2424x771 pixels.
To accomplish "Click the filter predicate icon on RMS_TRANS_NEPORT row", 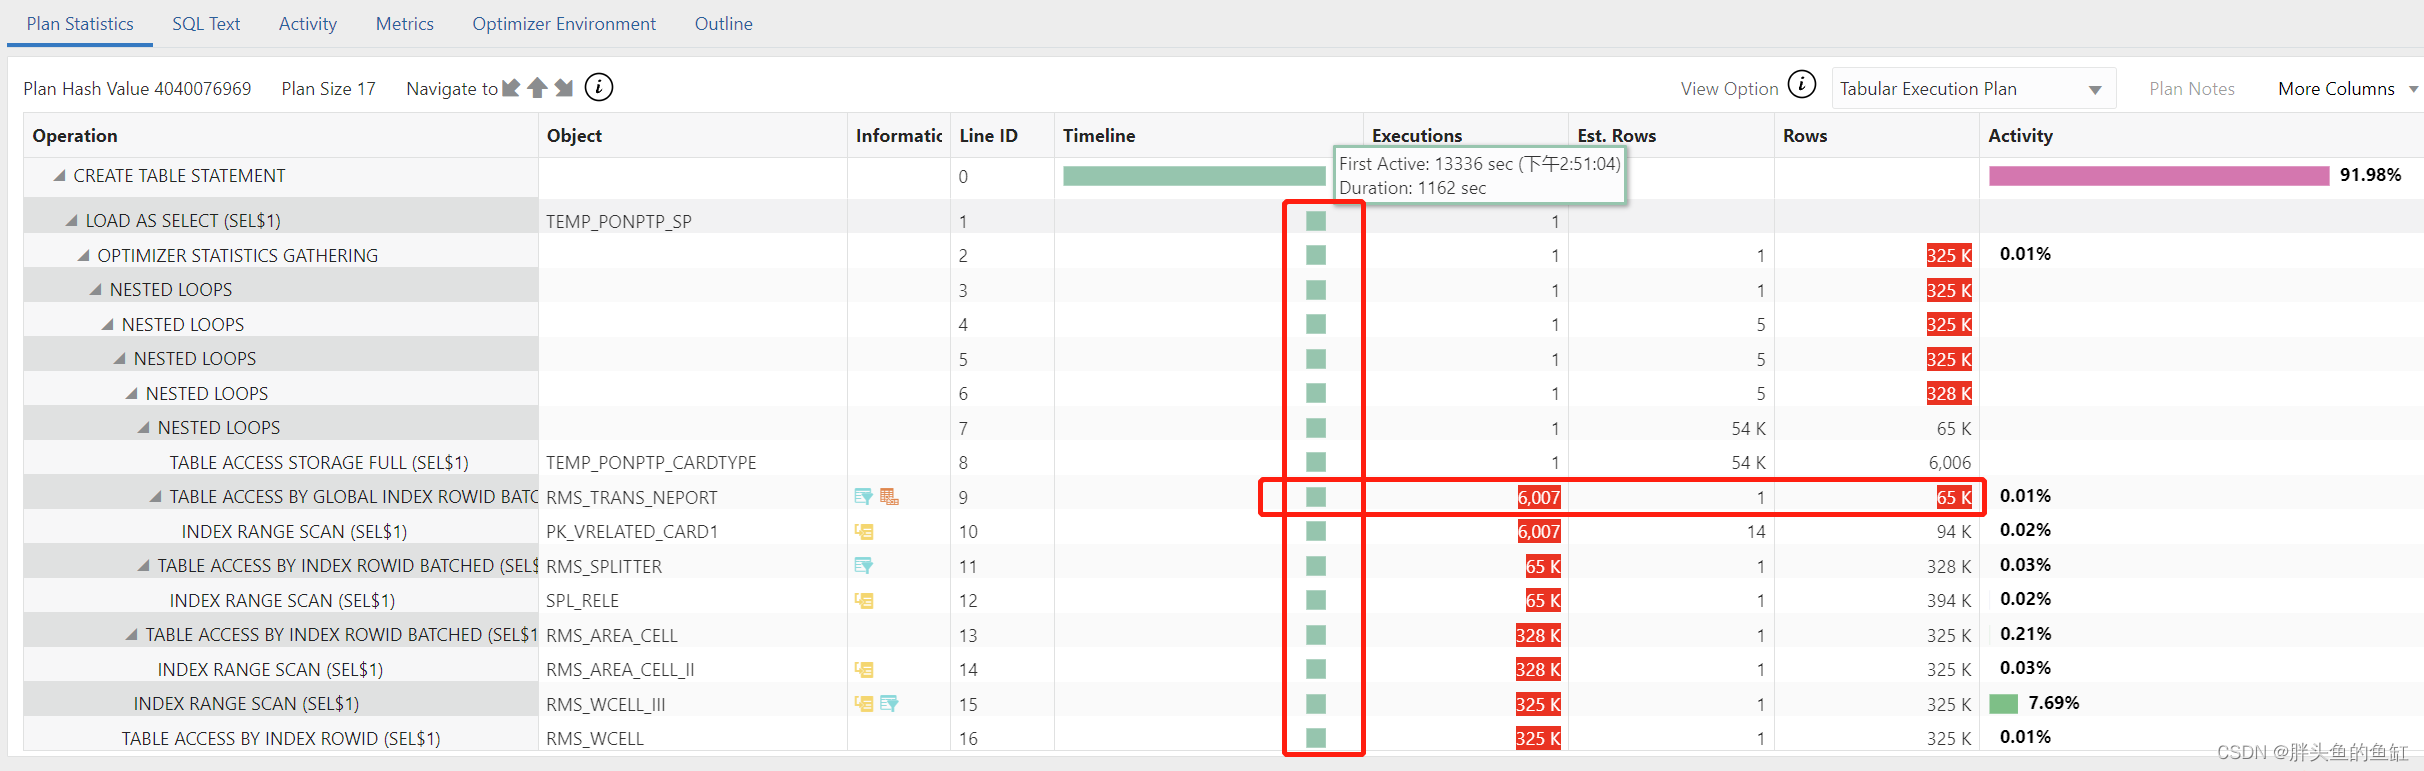I will tap(863, 497).
